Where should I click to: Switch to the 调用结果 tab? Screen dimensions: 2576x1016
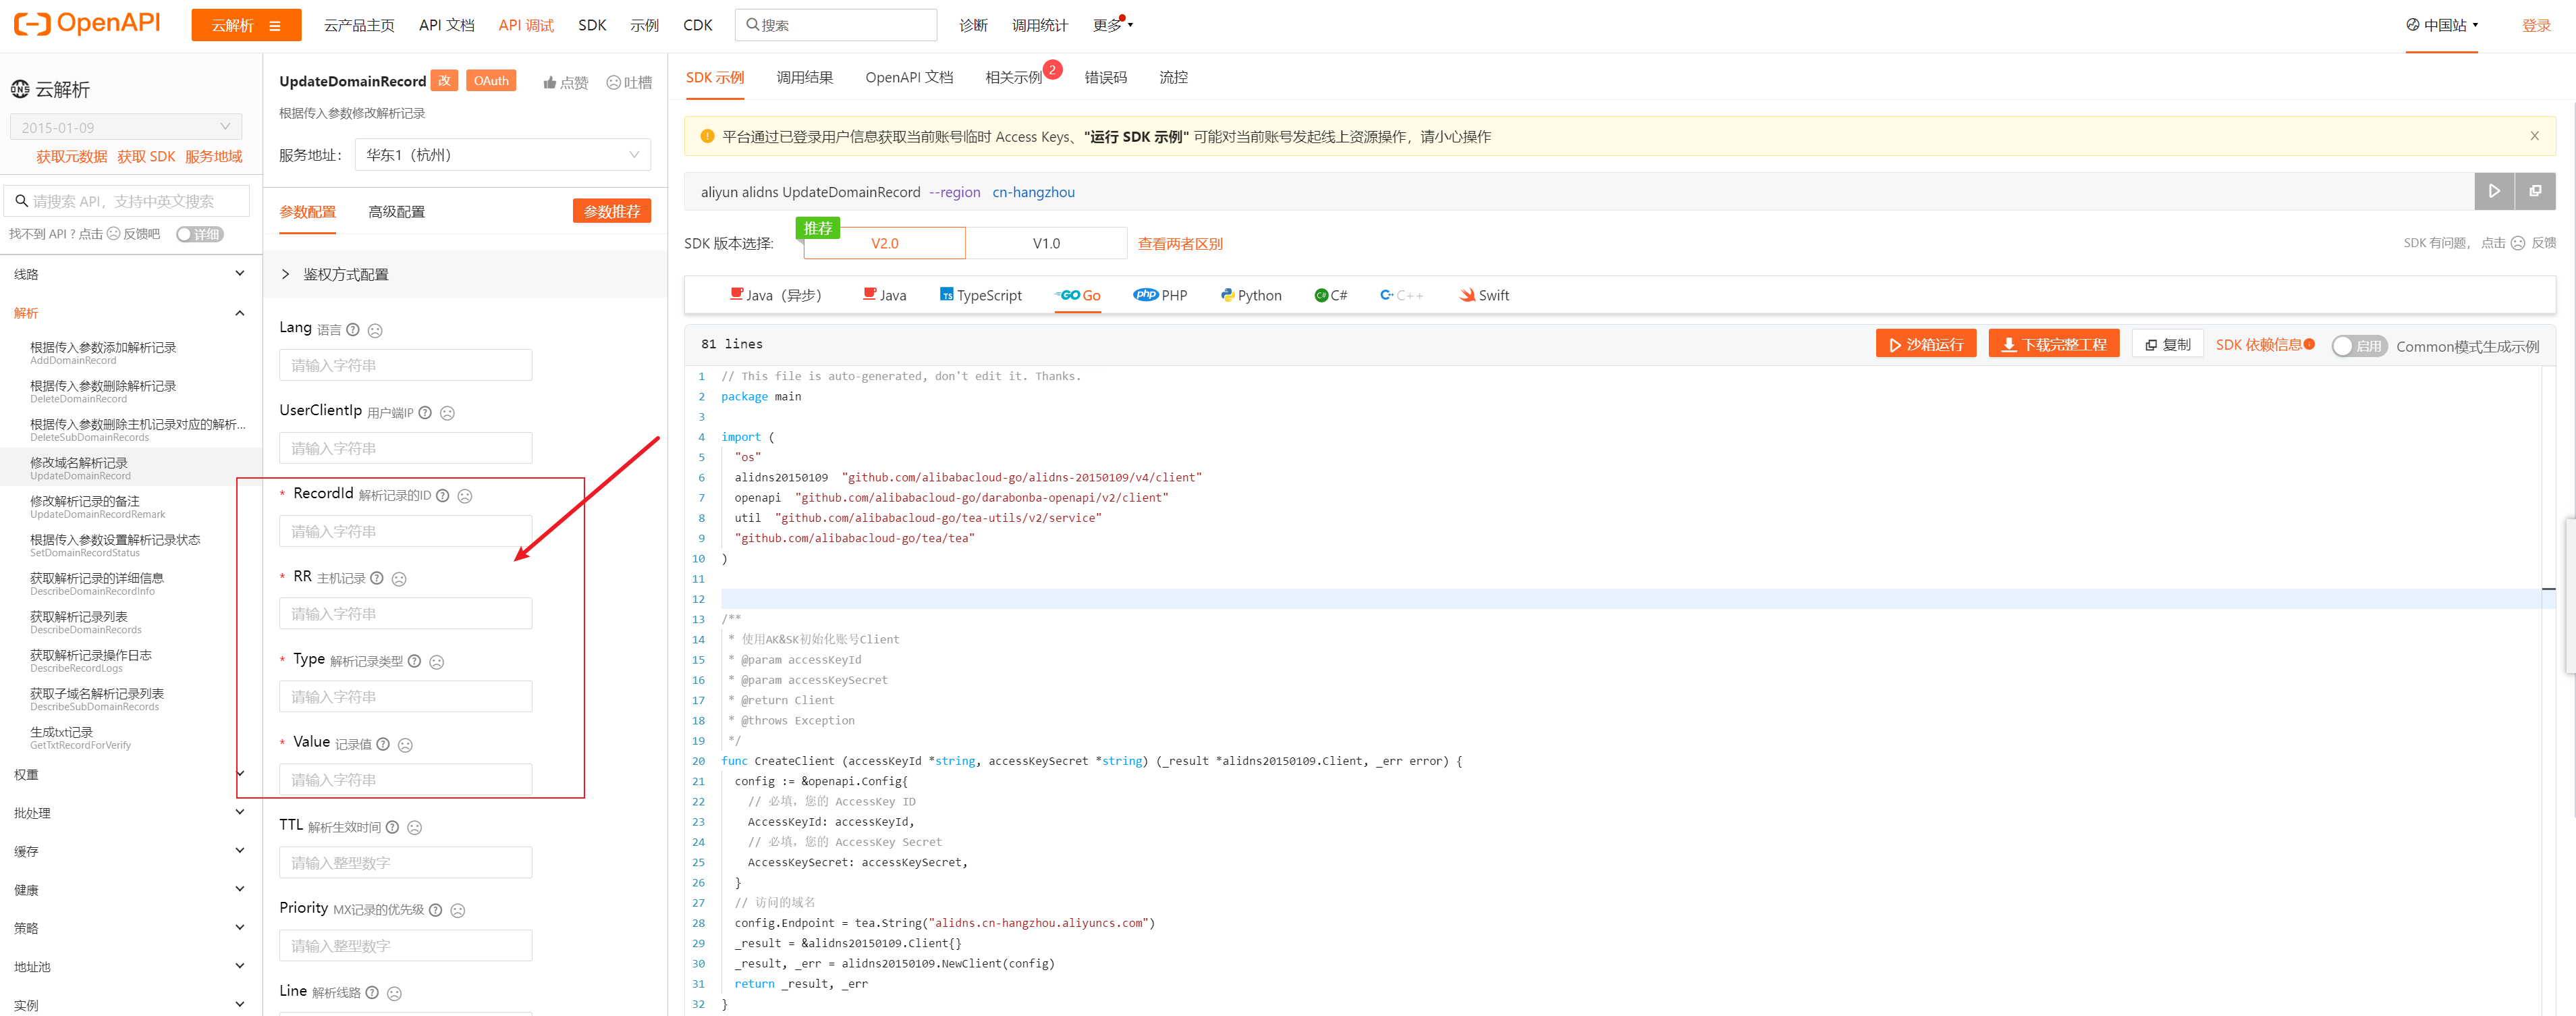click(x=804, y=77)
